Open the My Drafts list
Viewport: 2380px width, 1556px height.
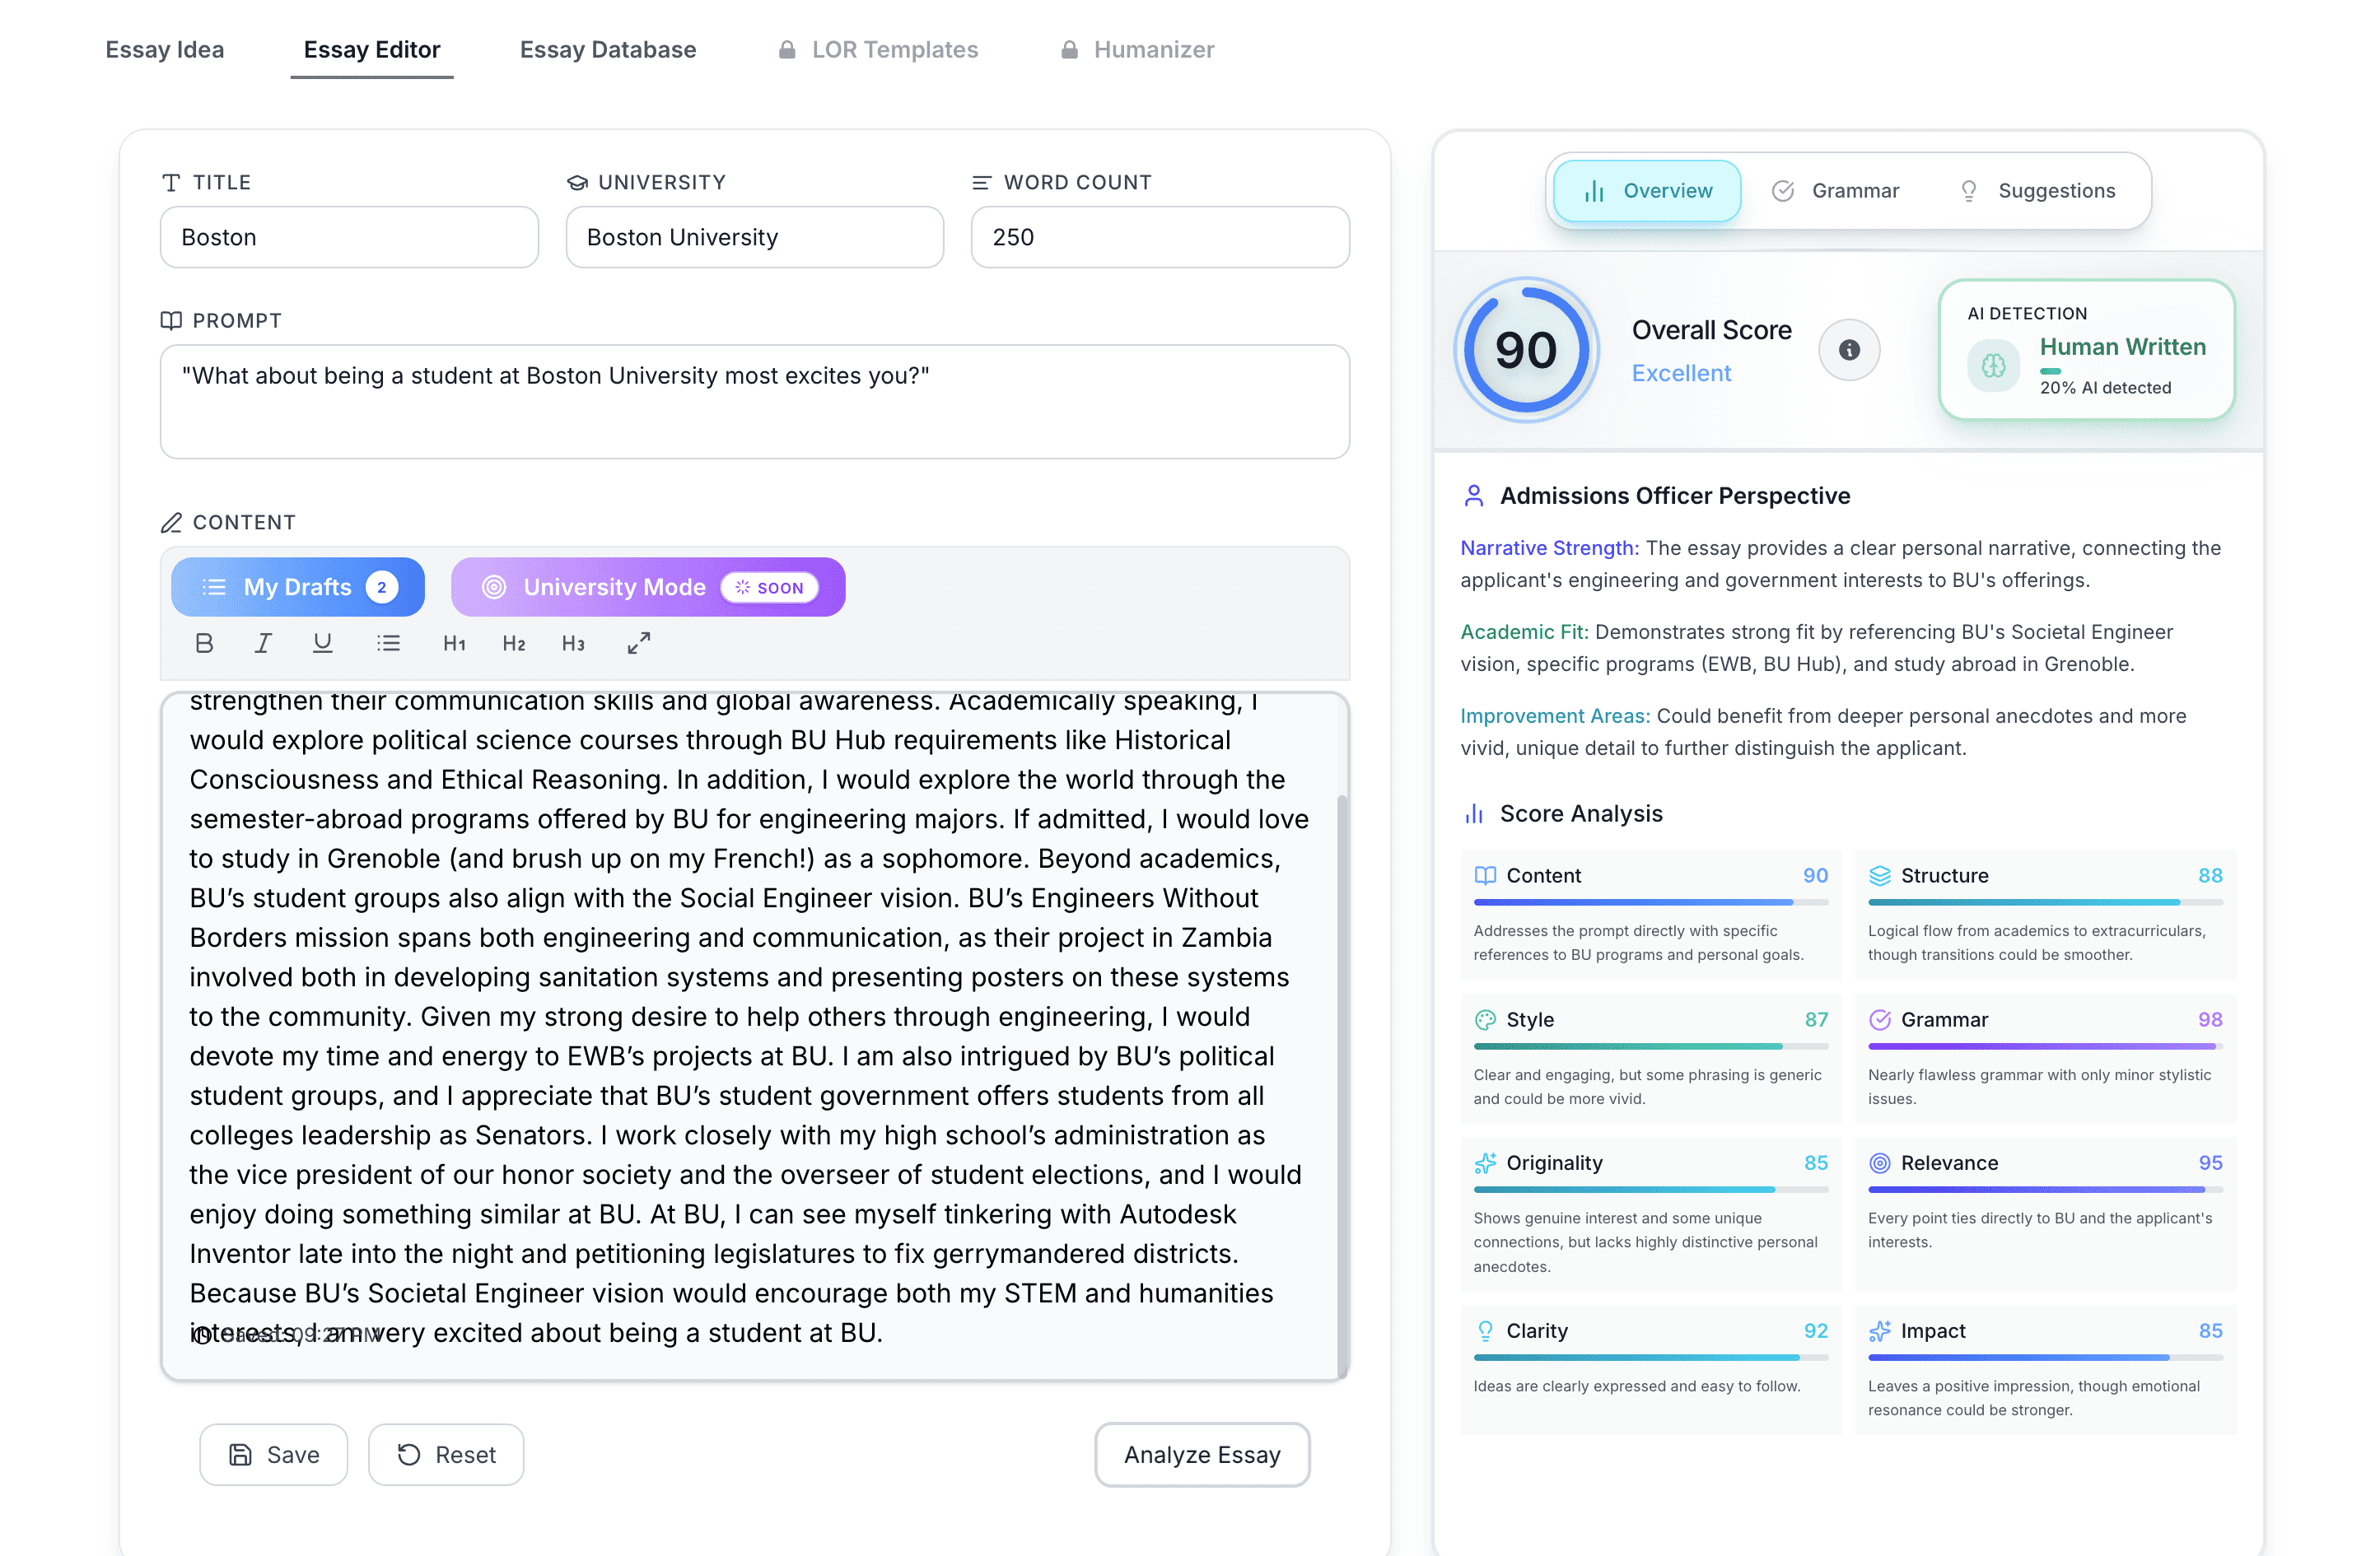(298, 587)
